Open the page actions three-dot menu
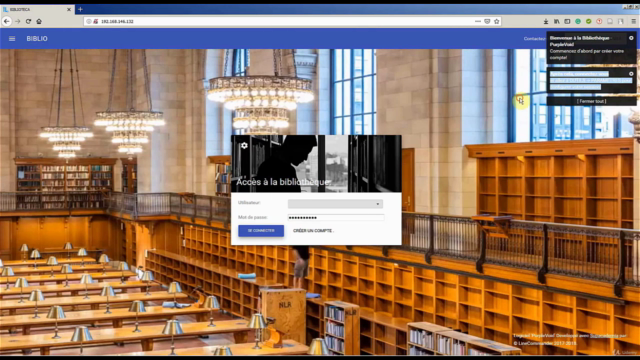The height and width of the screenshot is (360, 640). pyautogui.click(x=478, y=21)
